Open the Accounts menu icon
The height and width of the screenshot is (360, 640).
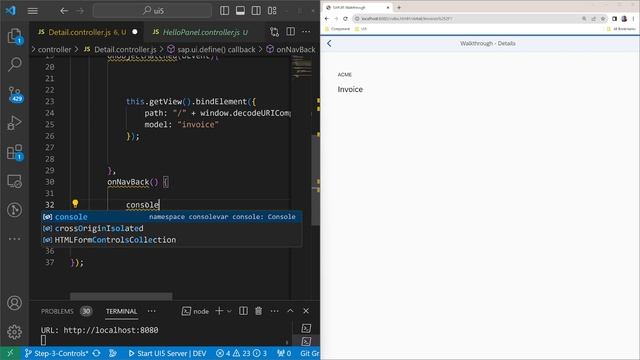pyautogui.click(x=15, y=303)
